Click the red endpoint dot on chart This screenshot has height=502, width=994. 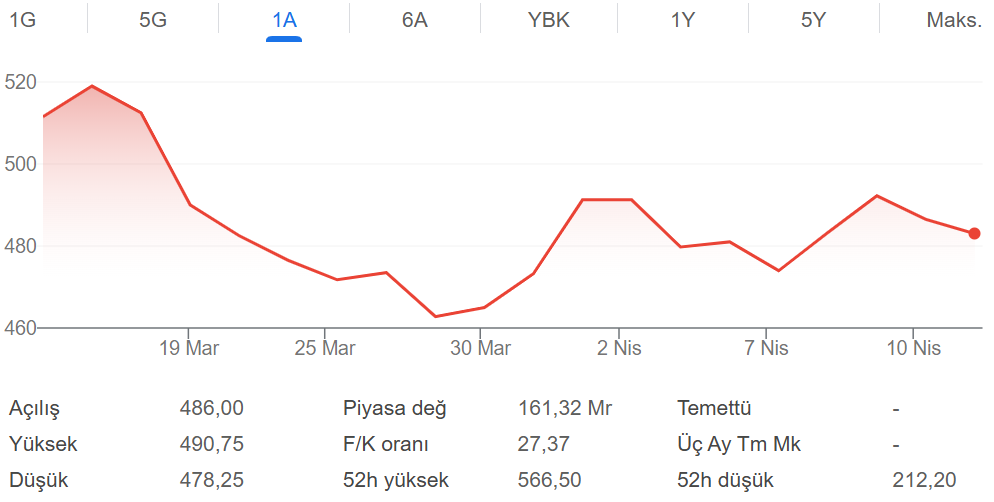point(975,234)
